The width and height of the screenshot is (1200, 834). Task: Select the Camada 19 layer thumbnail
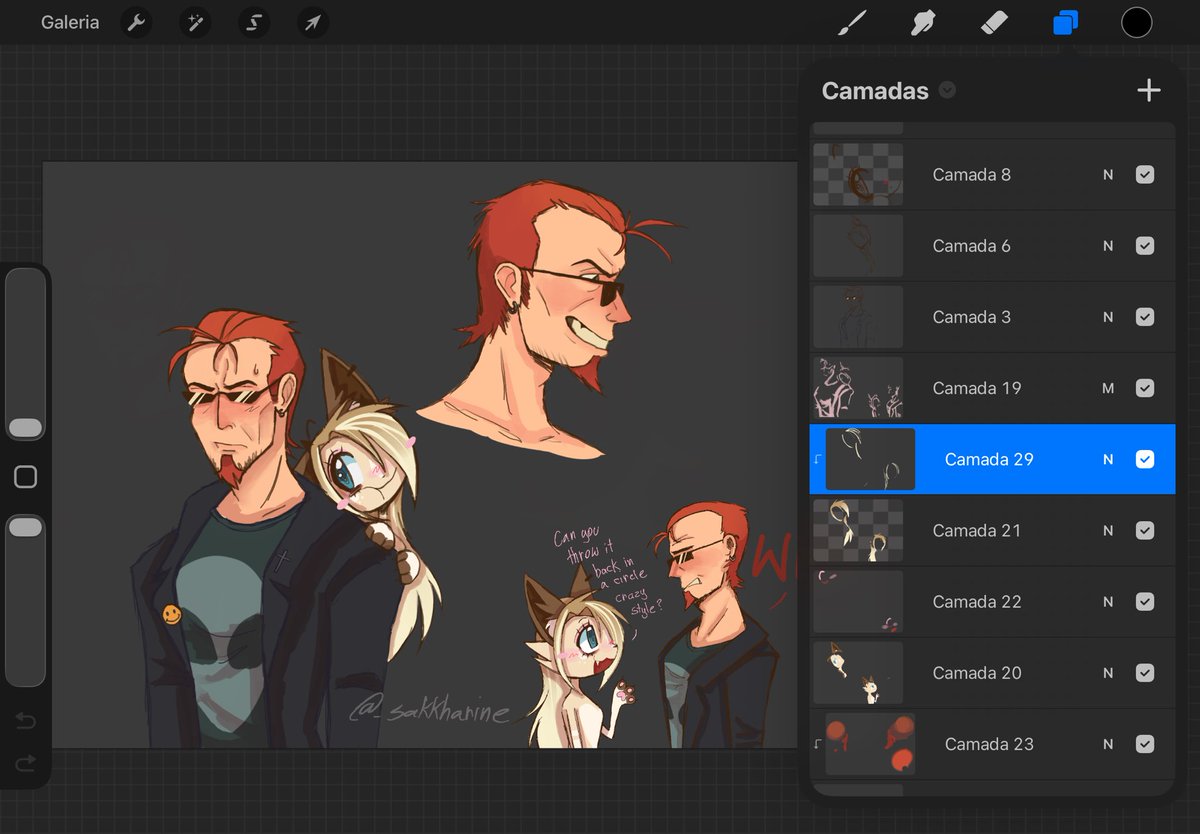coord(858,388)
